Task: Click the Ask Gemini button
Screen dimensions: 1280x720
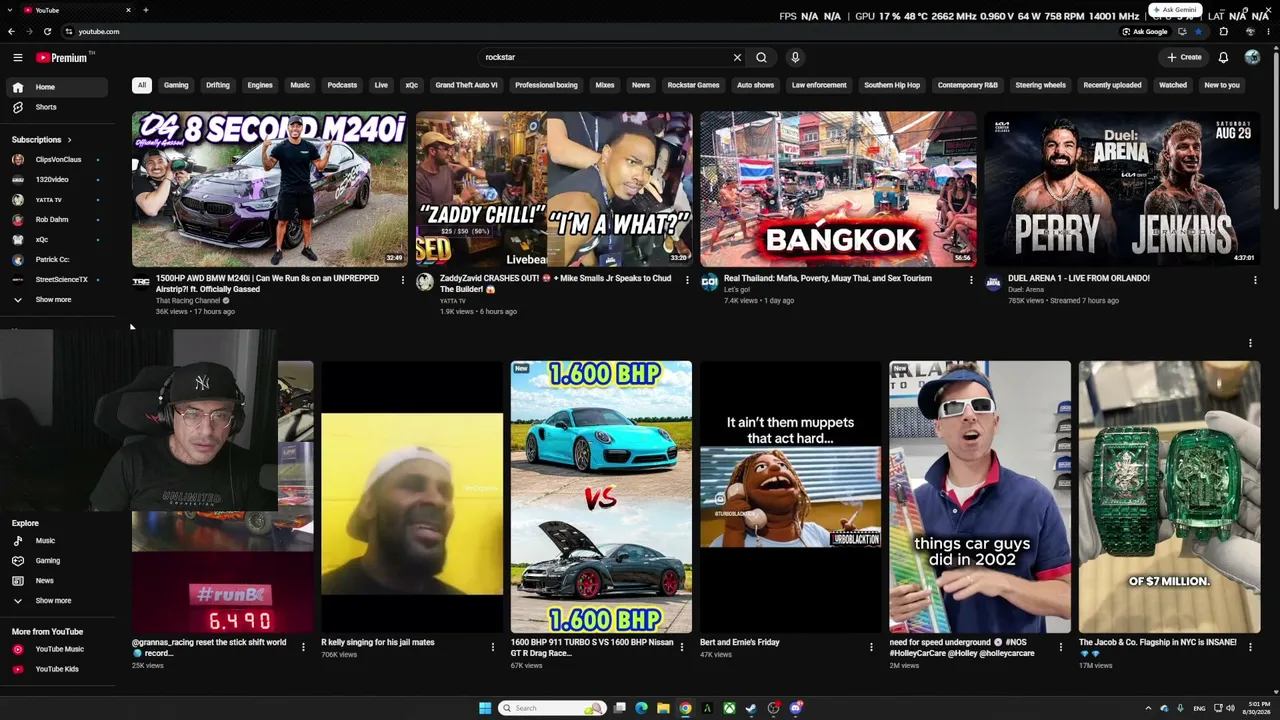Action: [1174, 10]
